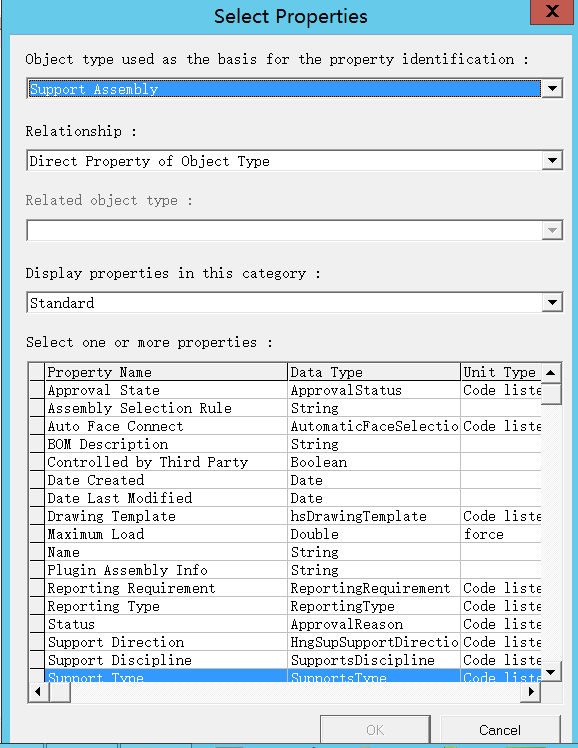This screenshot has width=578, height=748.
Task: Click the OK button
Action: (375, 730)
